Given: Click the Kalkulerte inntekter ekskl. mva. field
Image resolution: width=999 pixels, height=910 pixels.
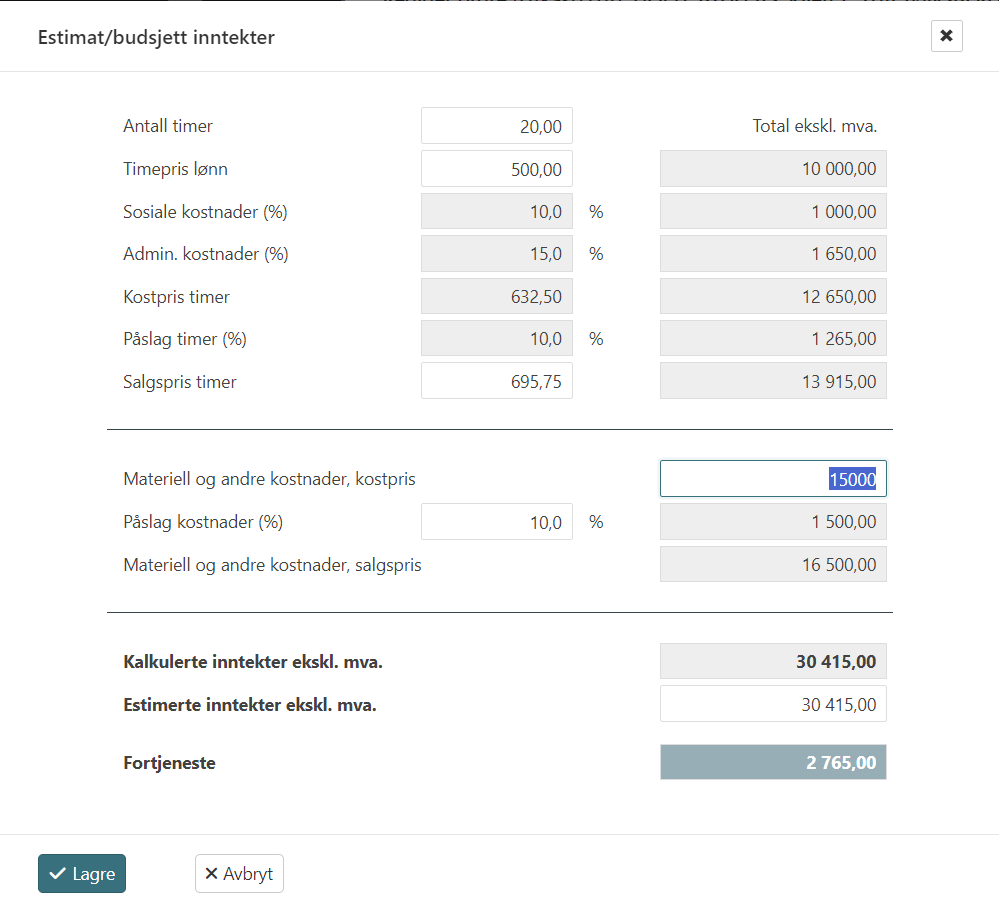Looking at the screenshot, I should [773, 661].
